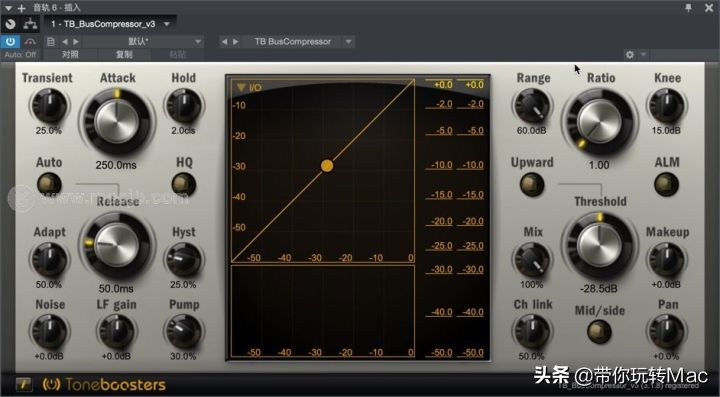Viewport: 720px width, 397px height.
Task: Select previous plugin arrow beside TB BusCompressor
Action: pyautogui.click(x=224, y=42)
